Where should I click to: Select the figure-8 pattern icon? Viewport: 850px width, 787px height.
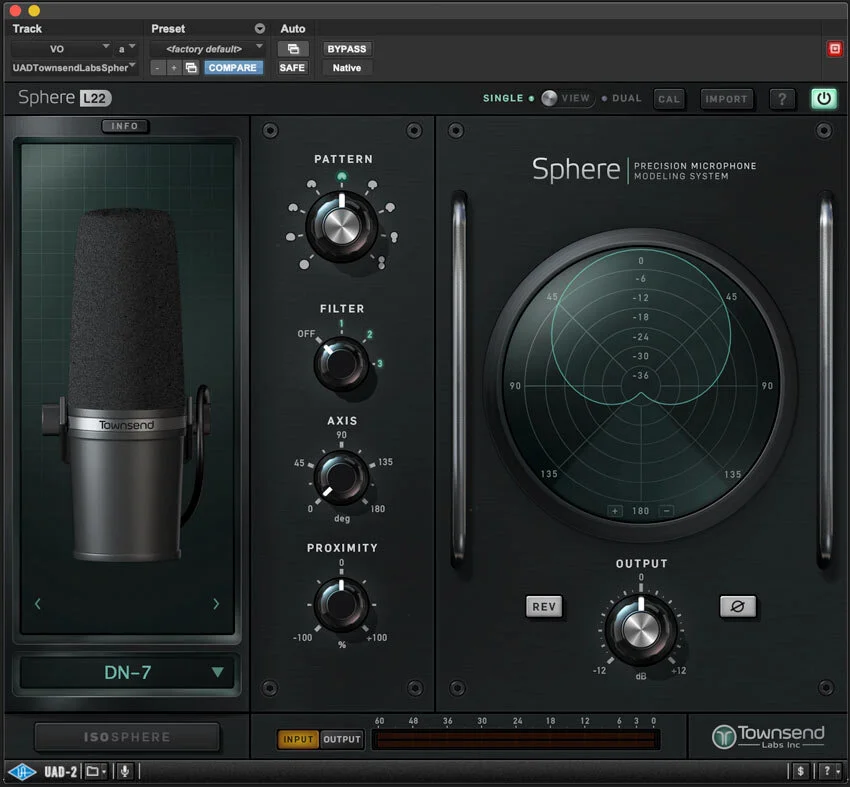[x=382, y=262]
